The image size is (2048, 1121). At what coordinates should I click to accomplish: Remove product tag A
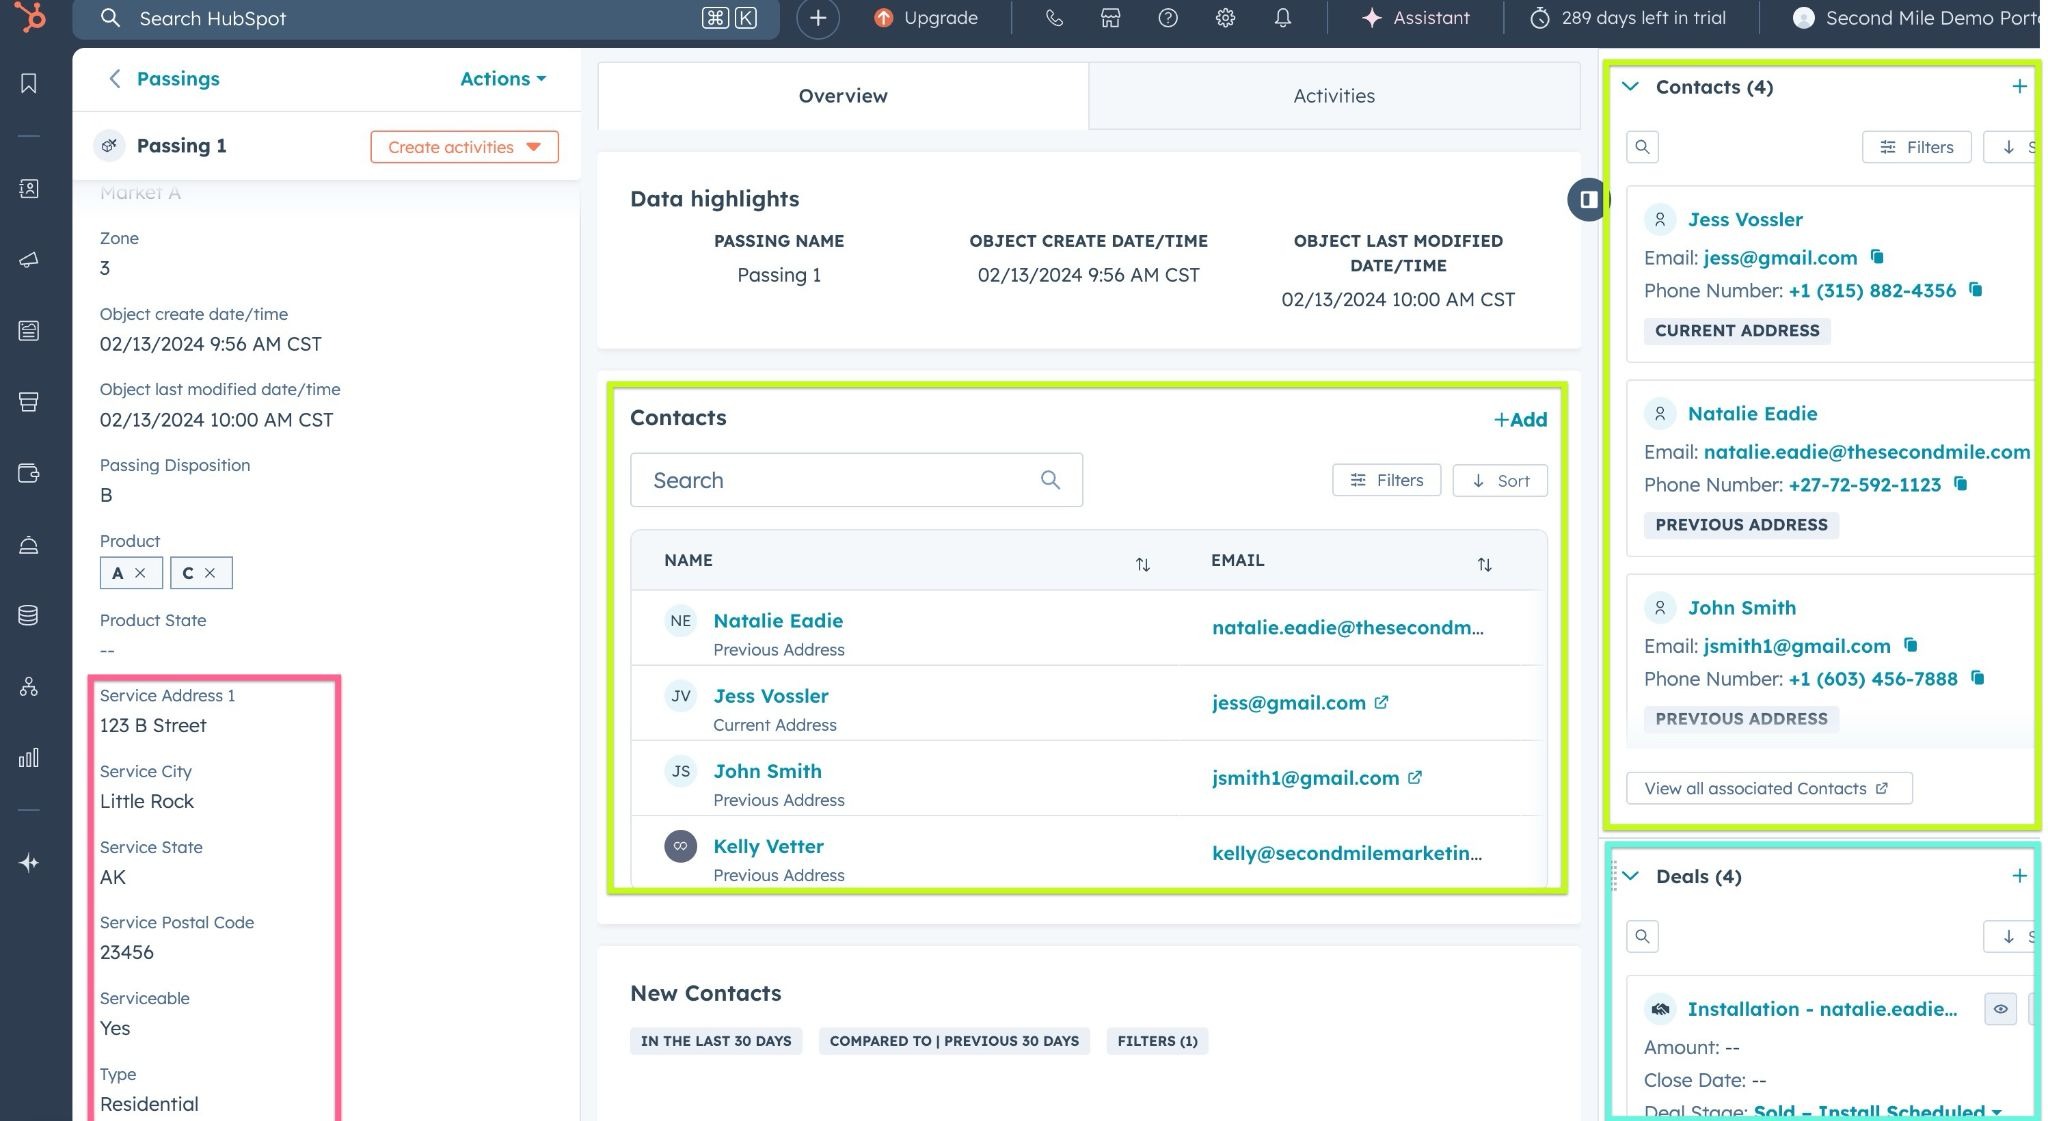[x=140, y=573]
